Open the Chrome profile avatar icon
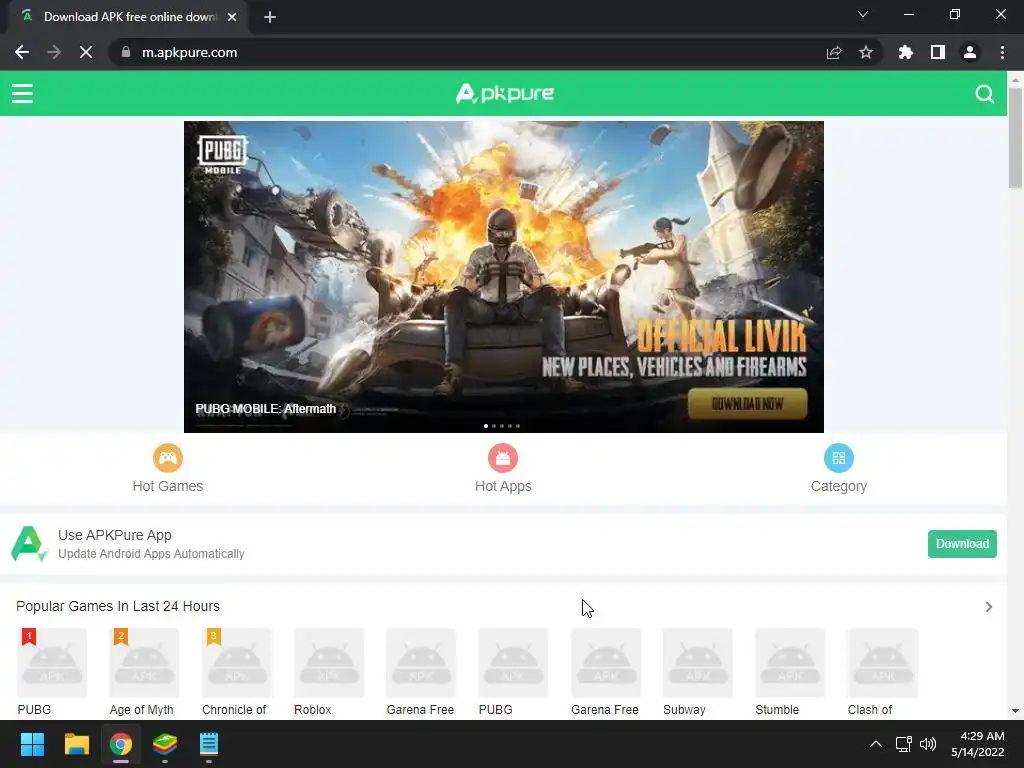 pos(970,52)
